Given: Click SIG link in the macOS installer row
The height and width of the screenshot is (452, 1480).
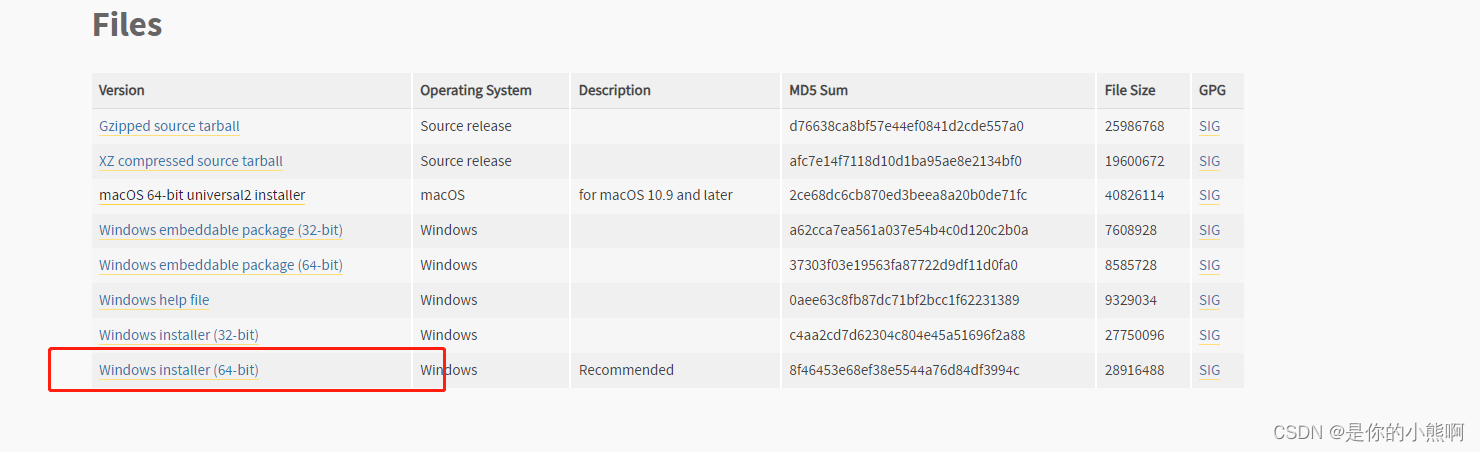Looking at the screenshot, I should (1209, 195).
